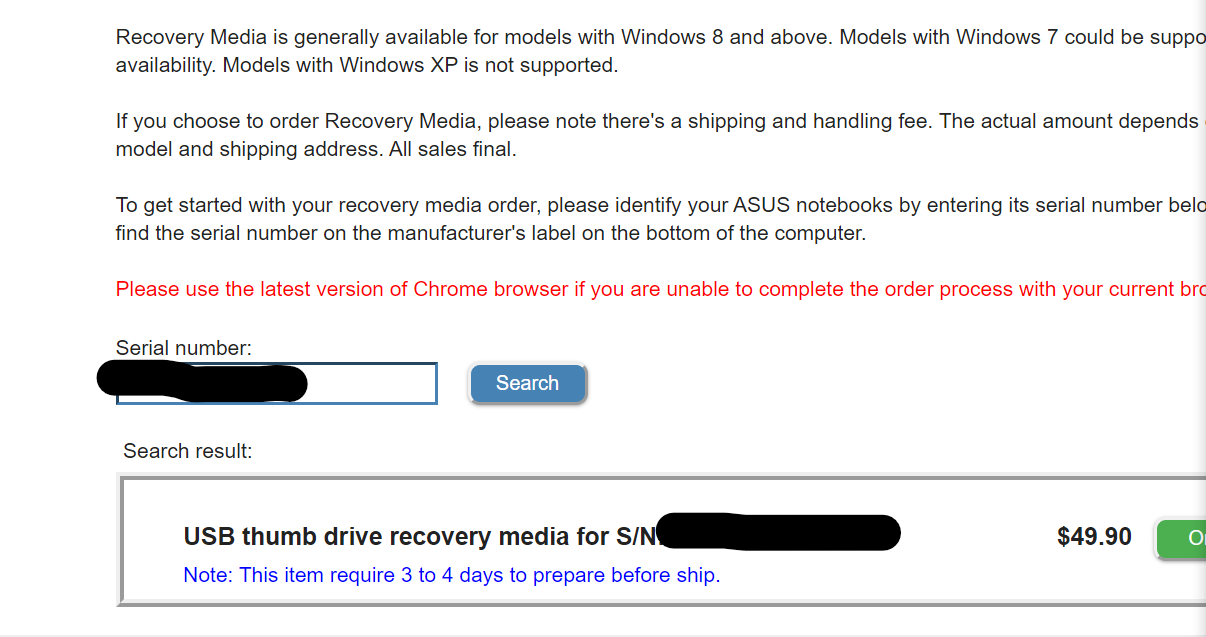1206x637 pixels.
Task: Click the Search button
Action: (527, 383)
